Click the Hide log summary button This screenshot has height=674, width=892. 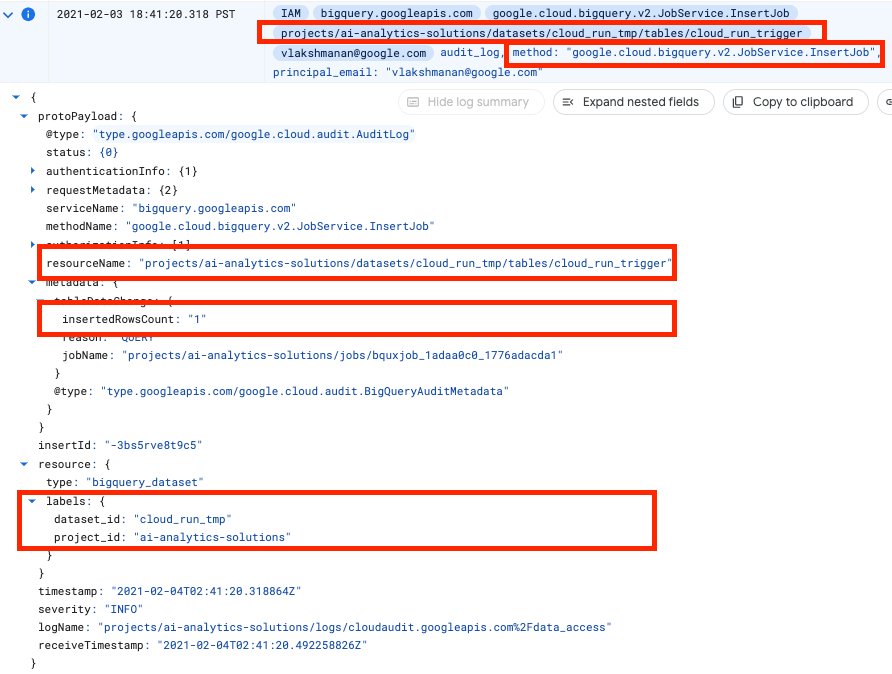point(471,102)
